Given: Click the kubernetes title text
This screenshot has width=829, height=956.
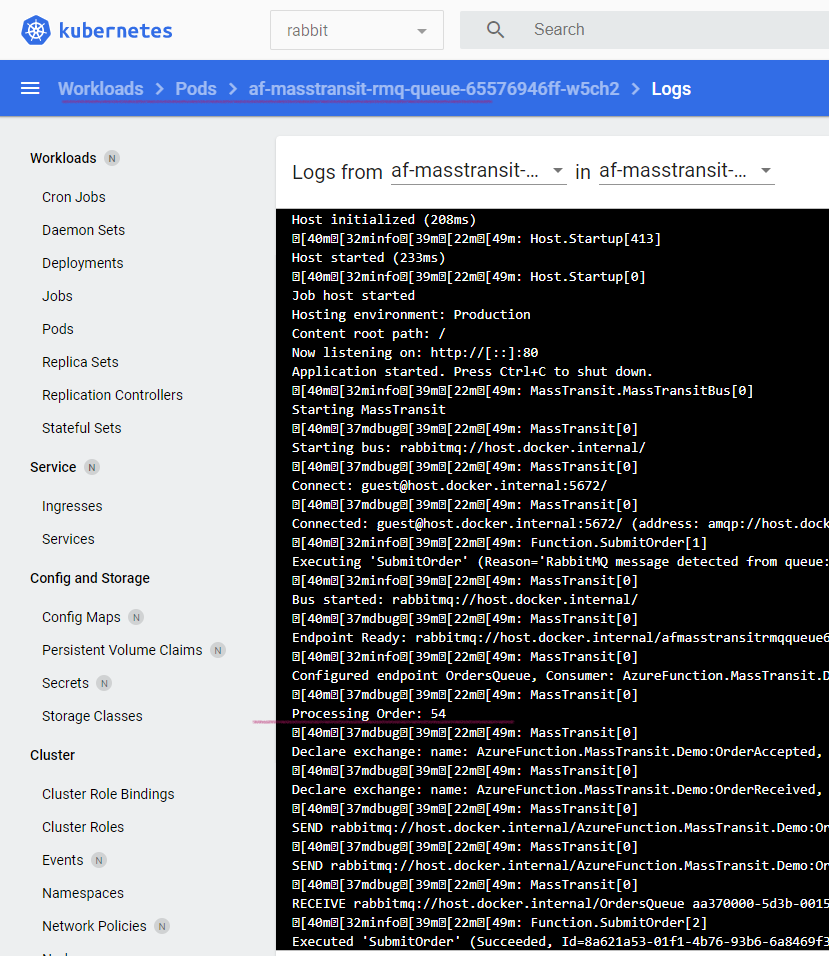Looking at the screenshot, I should click(x=116, y=30).
